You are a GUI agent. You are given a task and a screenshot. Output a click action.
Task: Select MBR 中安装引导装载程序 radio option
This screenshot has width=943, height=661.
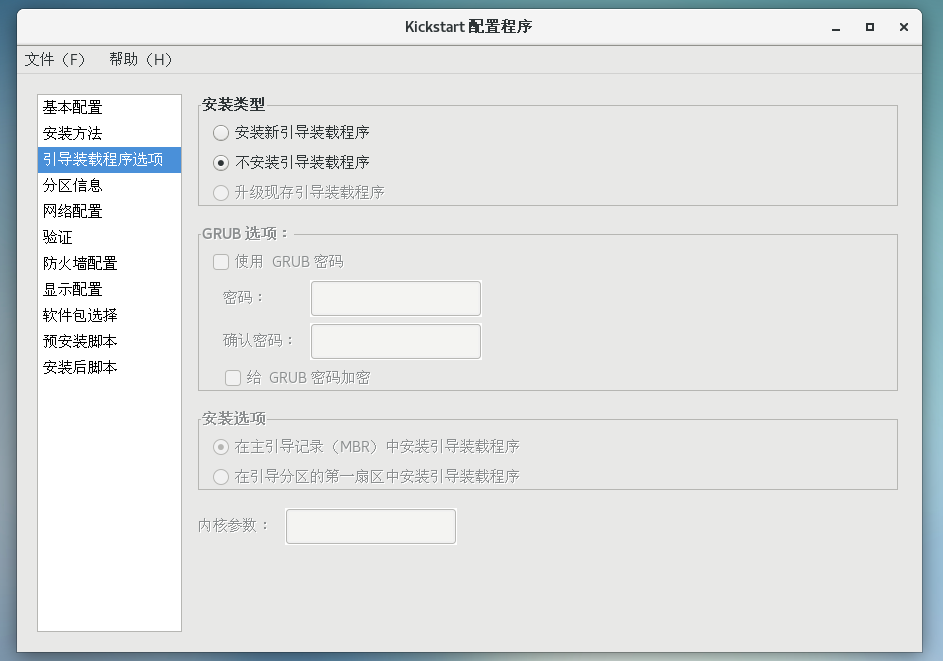tap(221, 447)
